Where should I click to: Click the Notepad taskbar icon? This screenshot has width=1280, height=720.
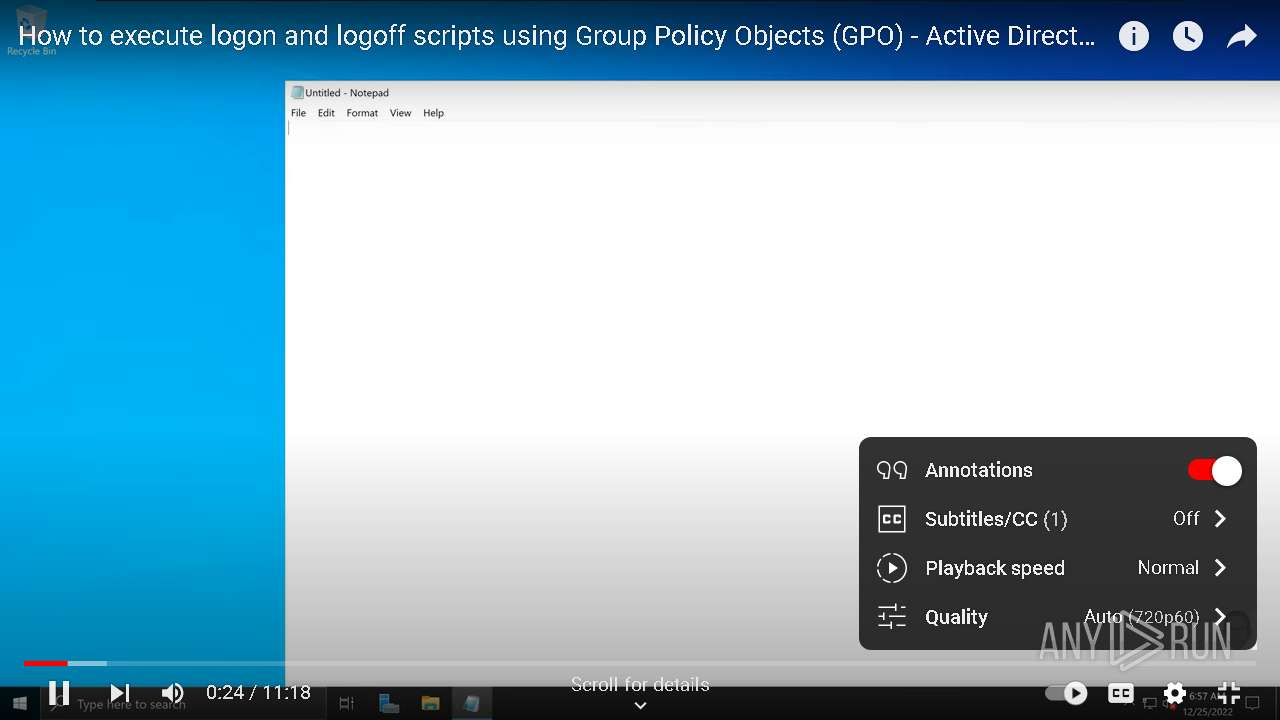[x=471, y=704]
